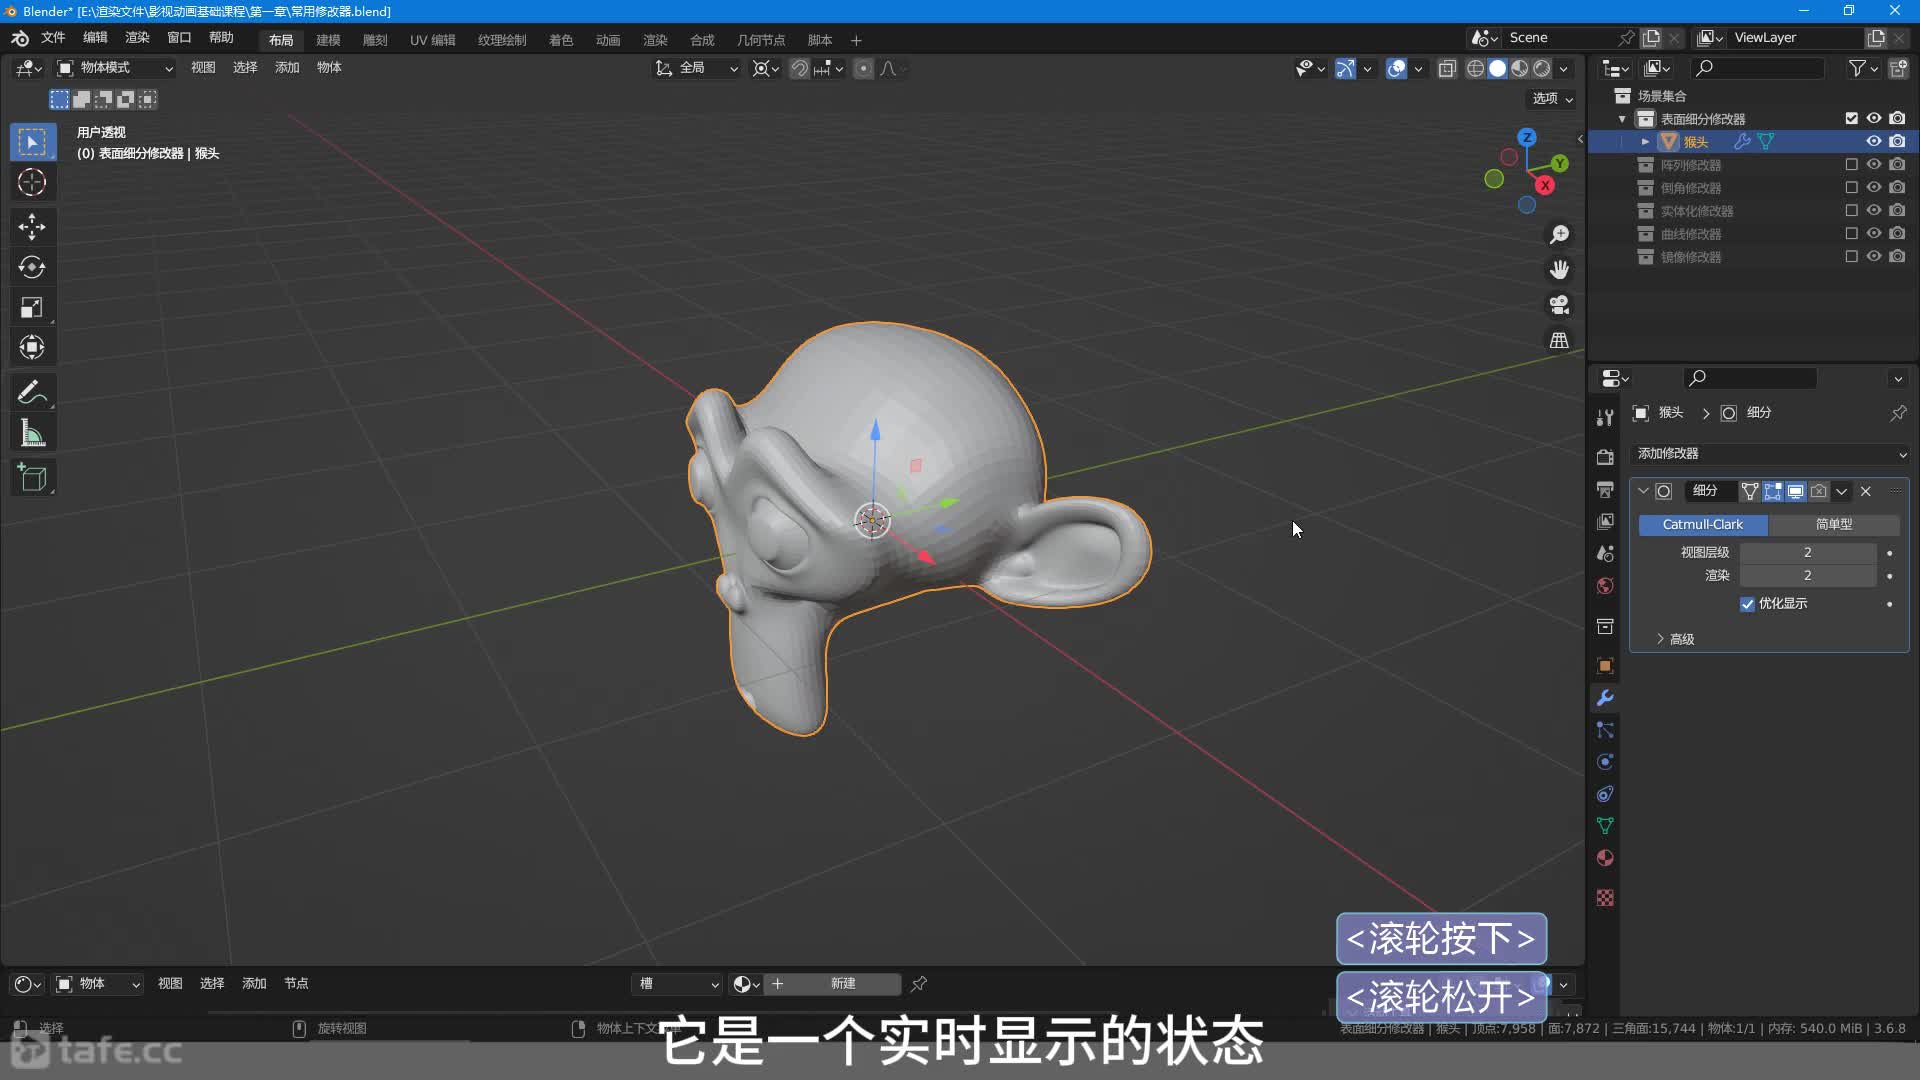The image size is (1920, 1080).
Task: Open the 全局 transform orientation dropdown
Action: pyautogui.click(x=697, y=68)
